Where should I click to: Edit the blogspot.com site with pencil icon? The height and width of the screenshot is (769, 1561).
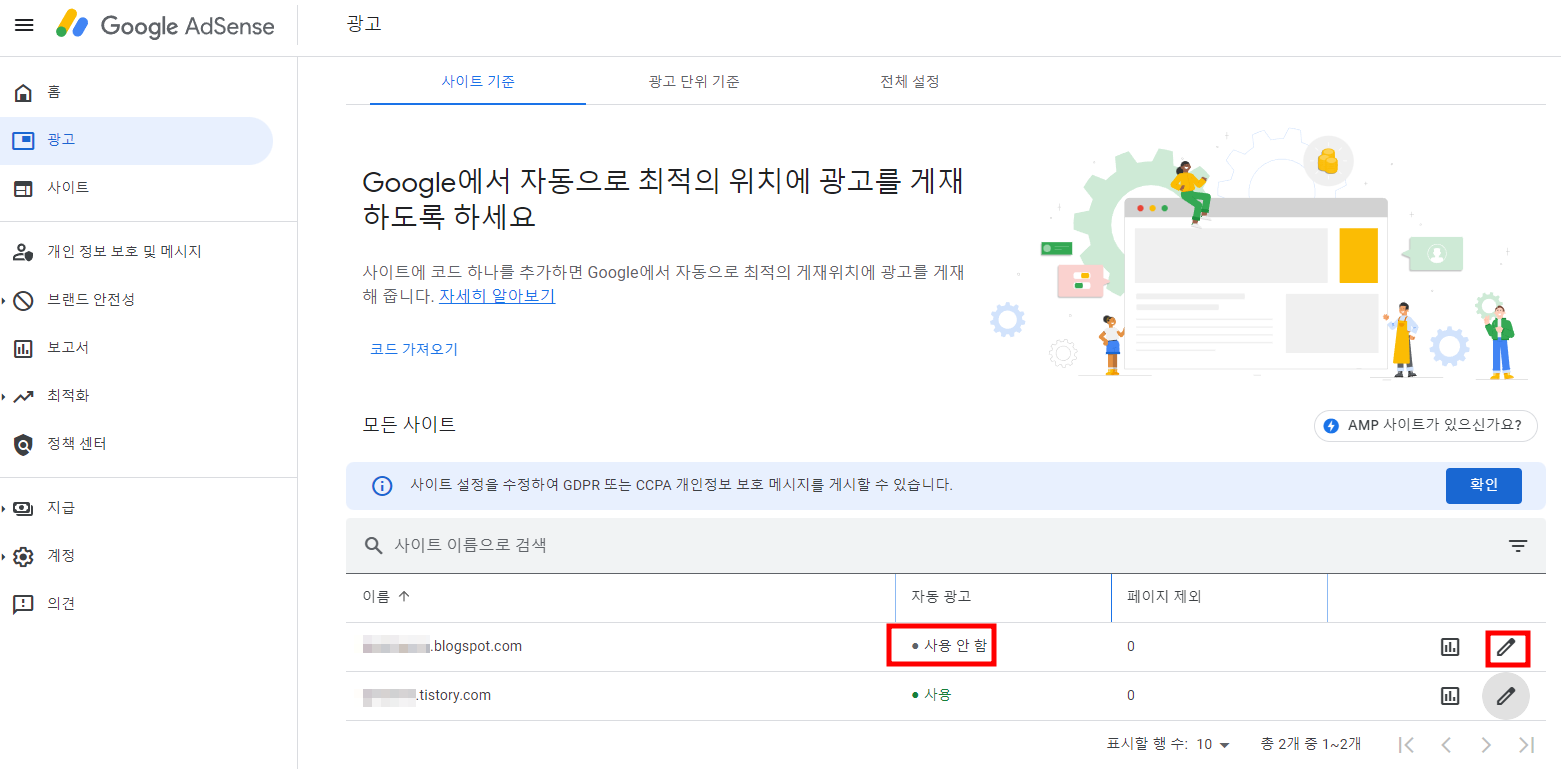coord(1506,647)
